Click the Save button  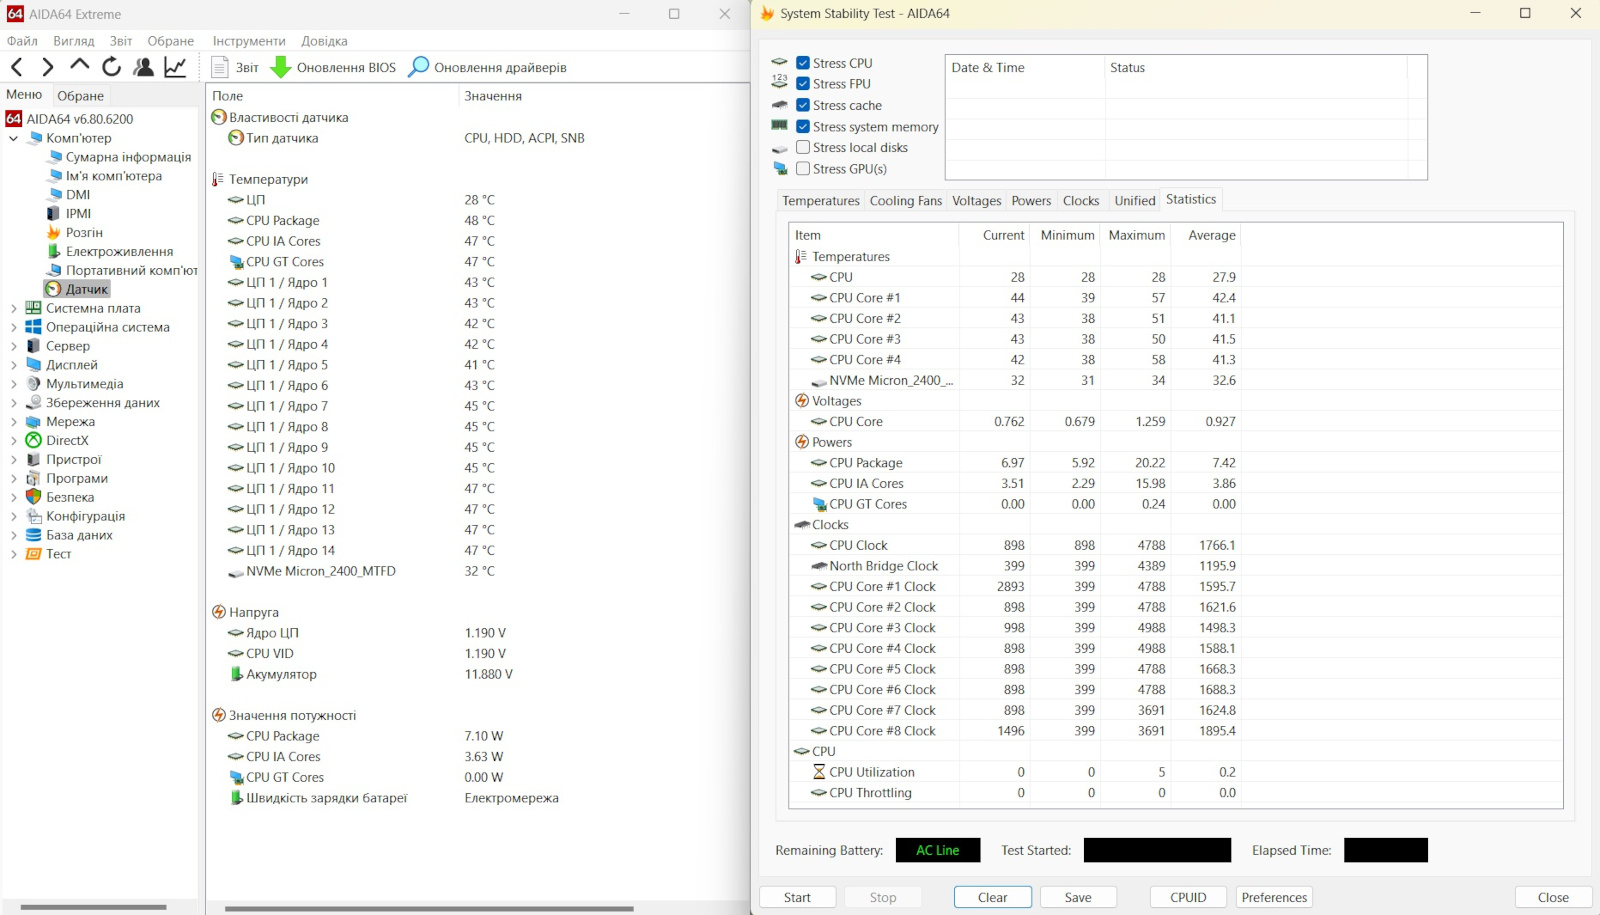click(x=1078, y=897)
